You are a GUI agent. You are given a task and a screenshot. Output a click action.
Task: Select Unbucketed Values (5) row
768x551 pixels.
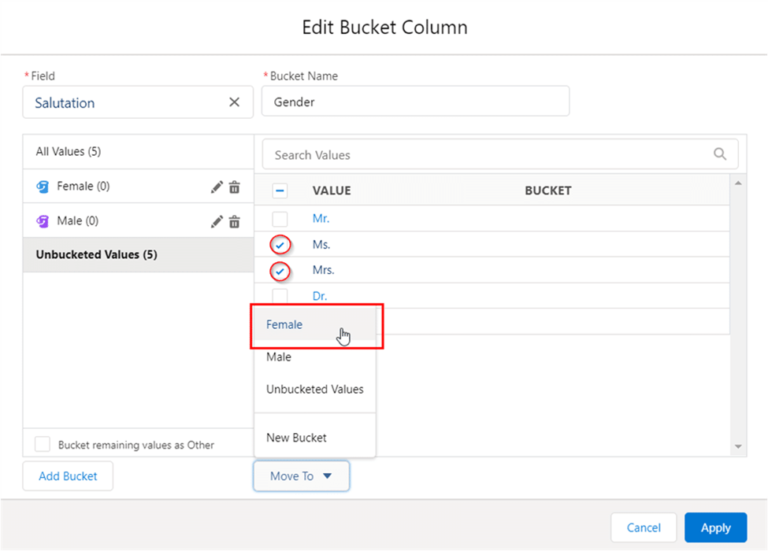pyautogui.click(x=138, y=255)
